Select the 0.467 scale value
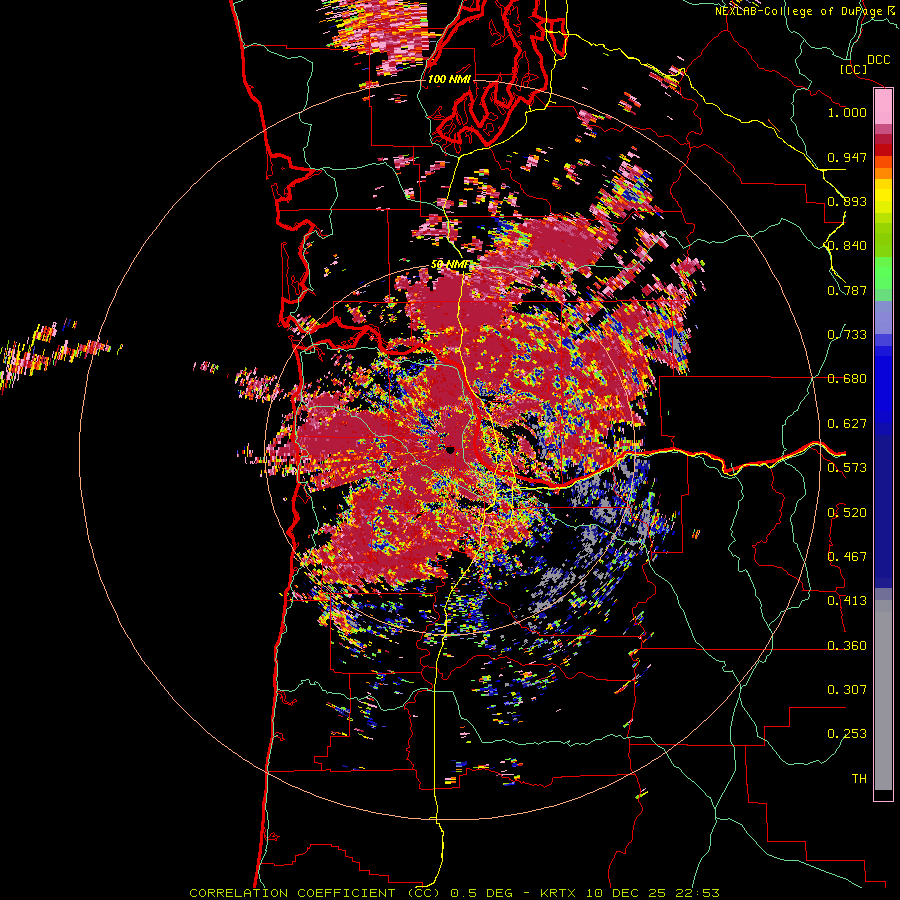Image resolution: width=900 pixels, height=900 pixels. tap(847, 557)
